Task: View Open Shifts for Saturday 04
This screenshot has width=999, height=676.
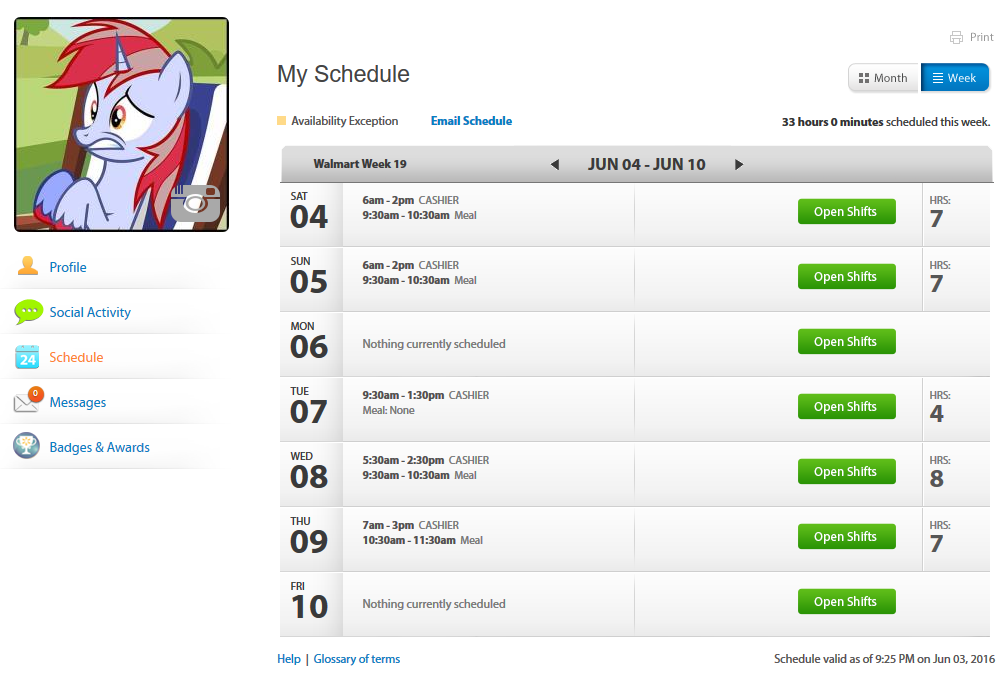Action: click(x=846, y=212)
